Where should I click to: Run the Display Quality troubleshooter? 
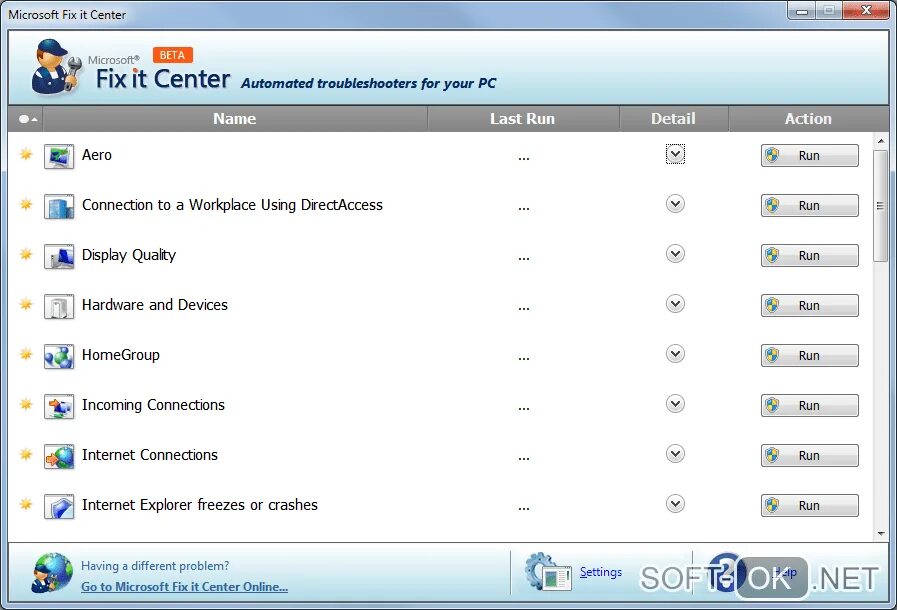pos(809,255)
